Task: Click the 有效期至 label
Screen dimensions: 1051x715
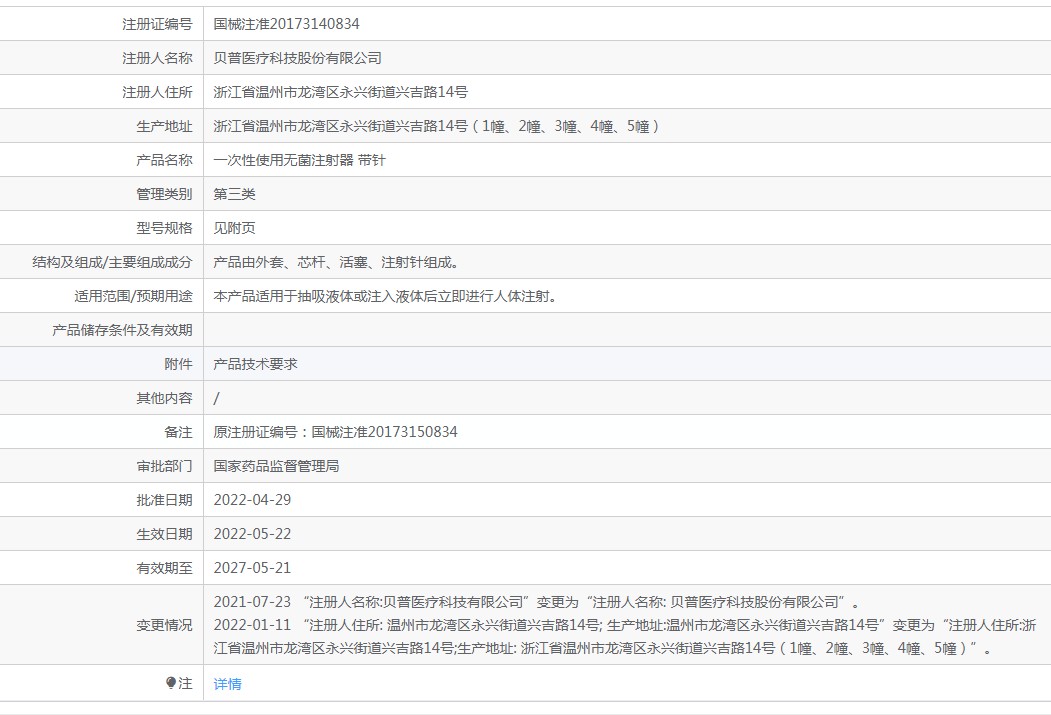Action: 164,568
